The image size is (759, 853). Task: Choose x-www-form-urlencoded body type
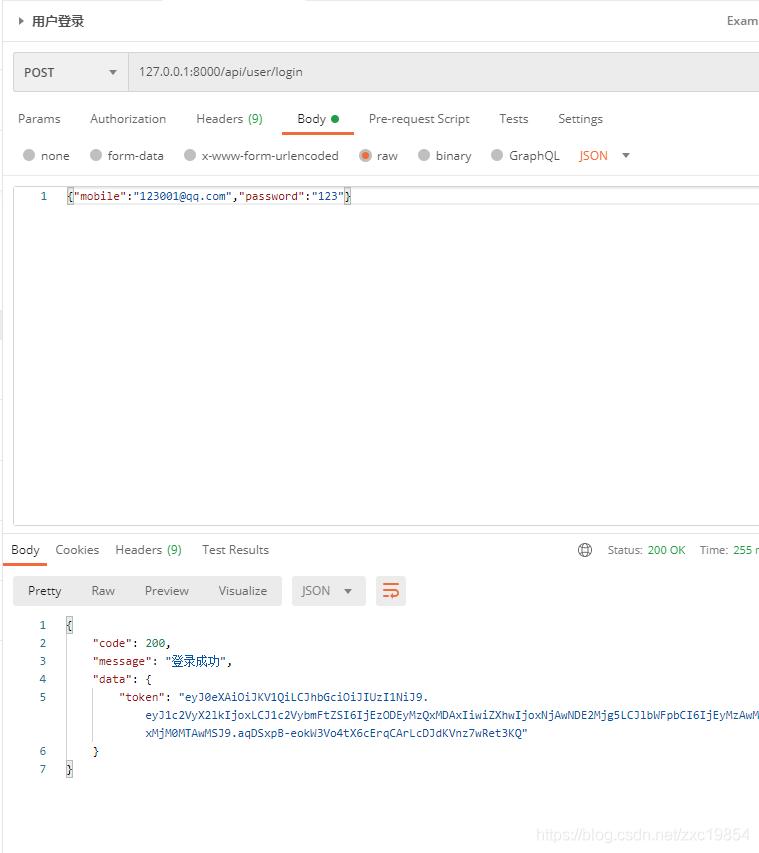[x=188, y=155]
